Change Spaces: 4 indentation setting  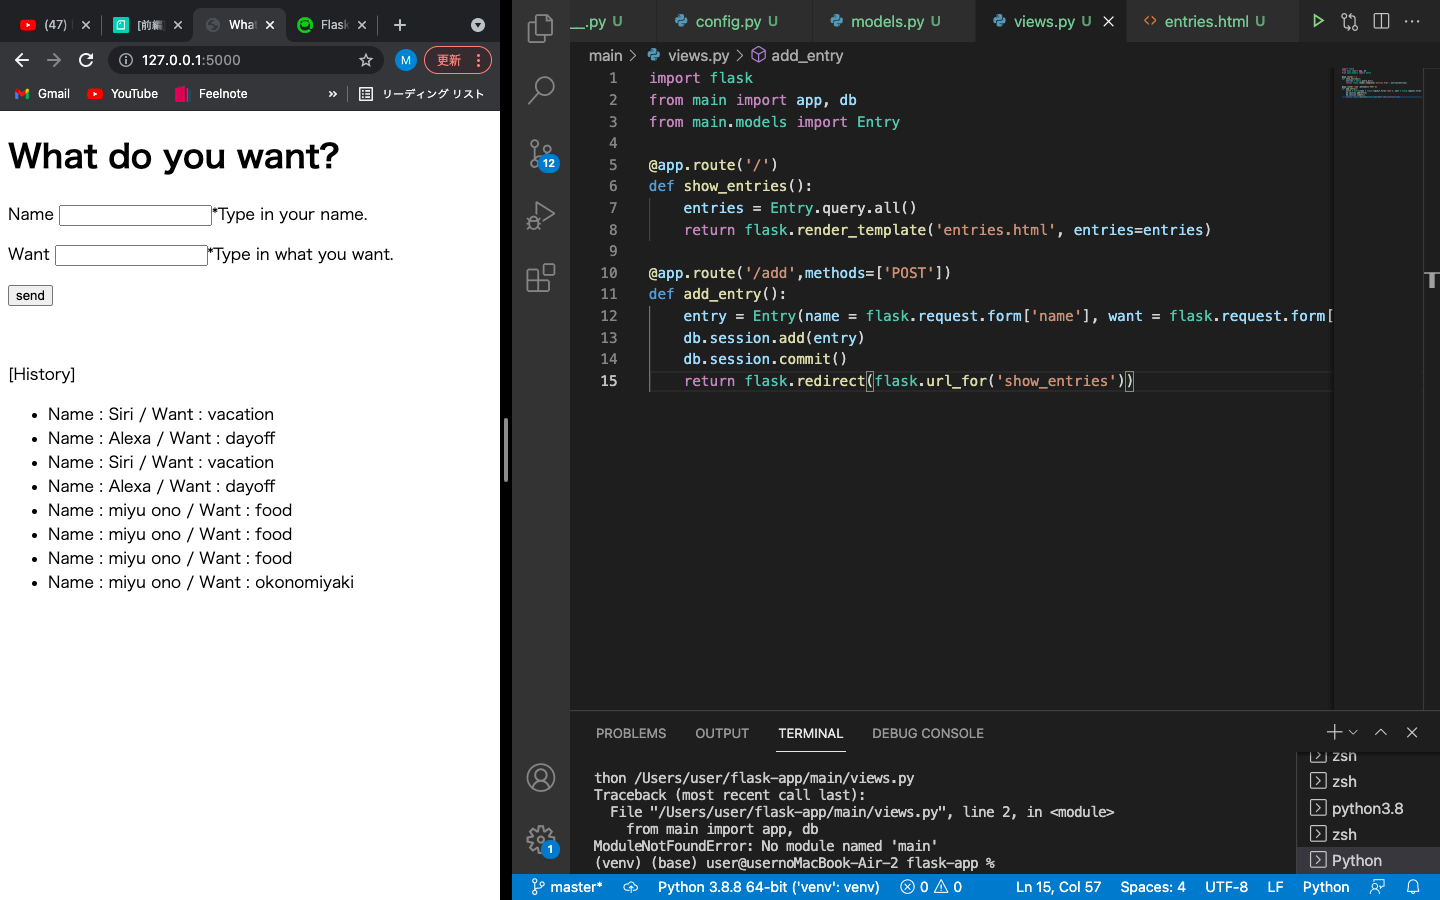tap(1153, 887)
